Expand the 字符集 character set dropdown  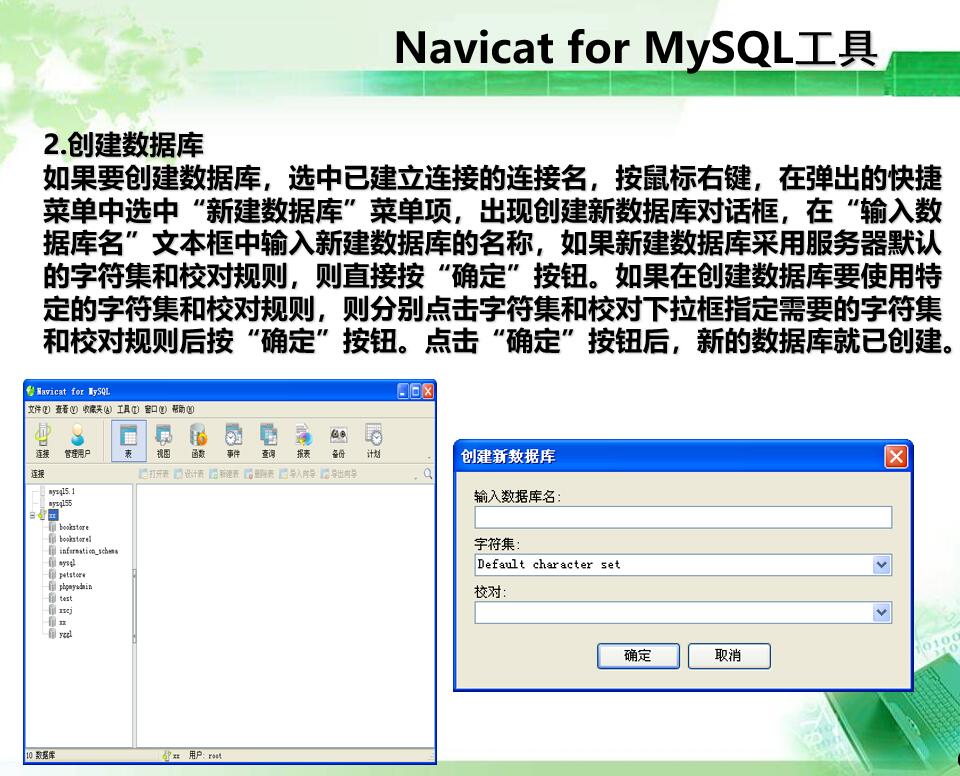tap(881, 565)
